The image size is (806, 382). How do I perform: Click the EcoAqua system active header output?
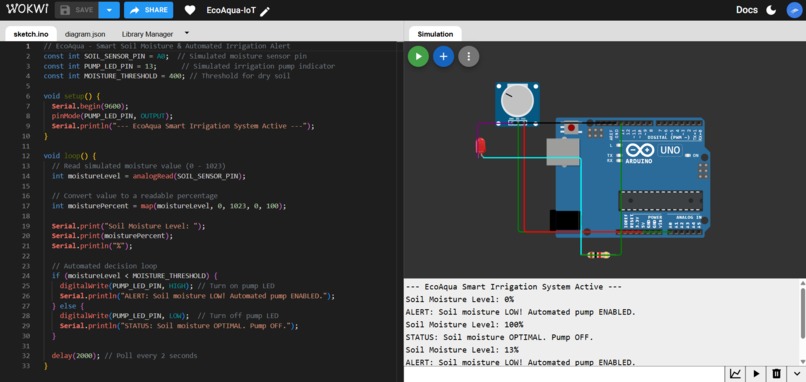coord(514,287)
